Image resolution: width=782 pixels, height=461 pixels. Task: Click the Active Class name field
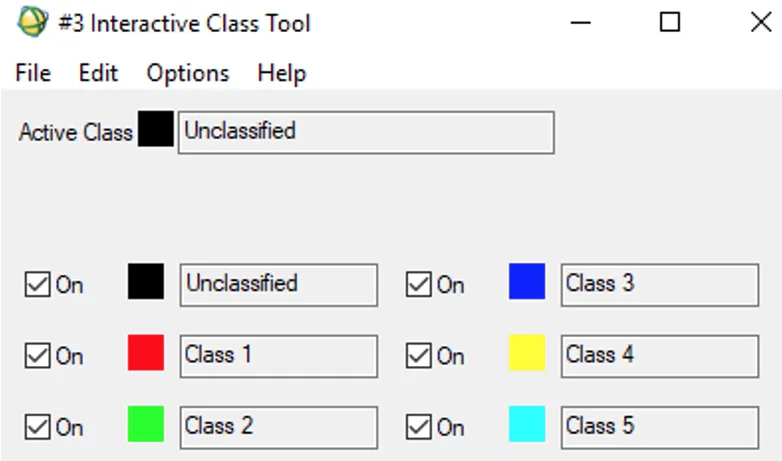click(x=366, y=132)
